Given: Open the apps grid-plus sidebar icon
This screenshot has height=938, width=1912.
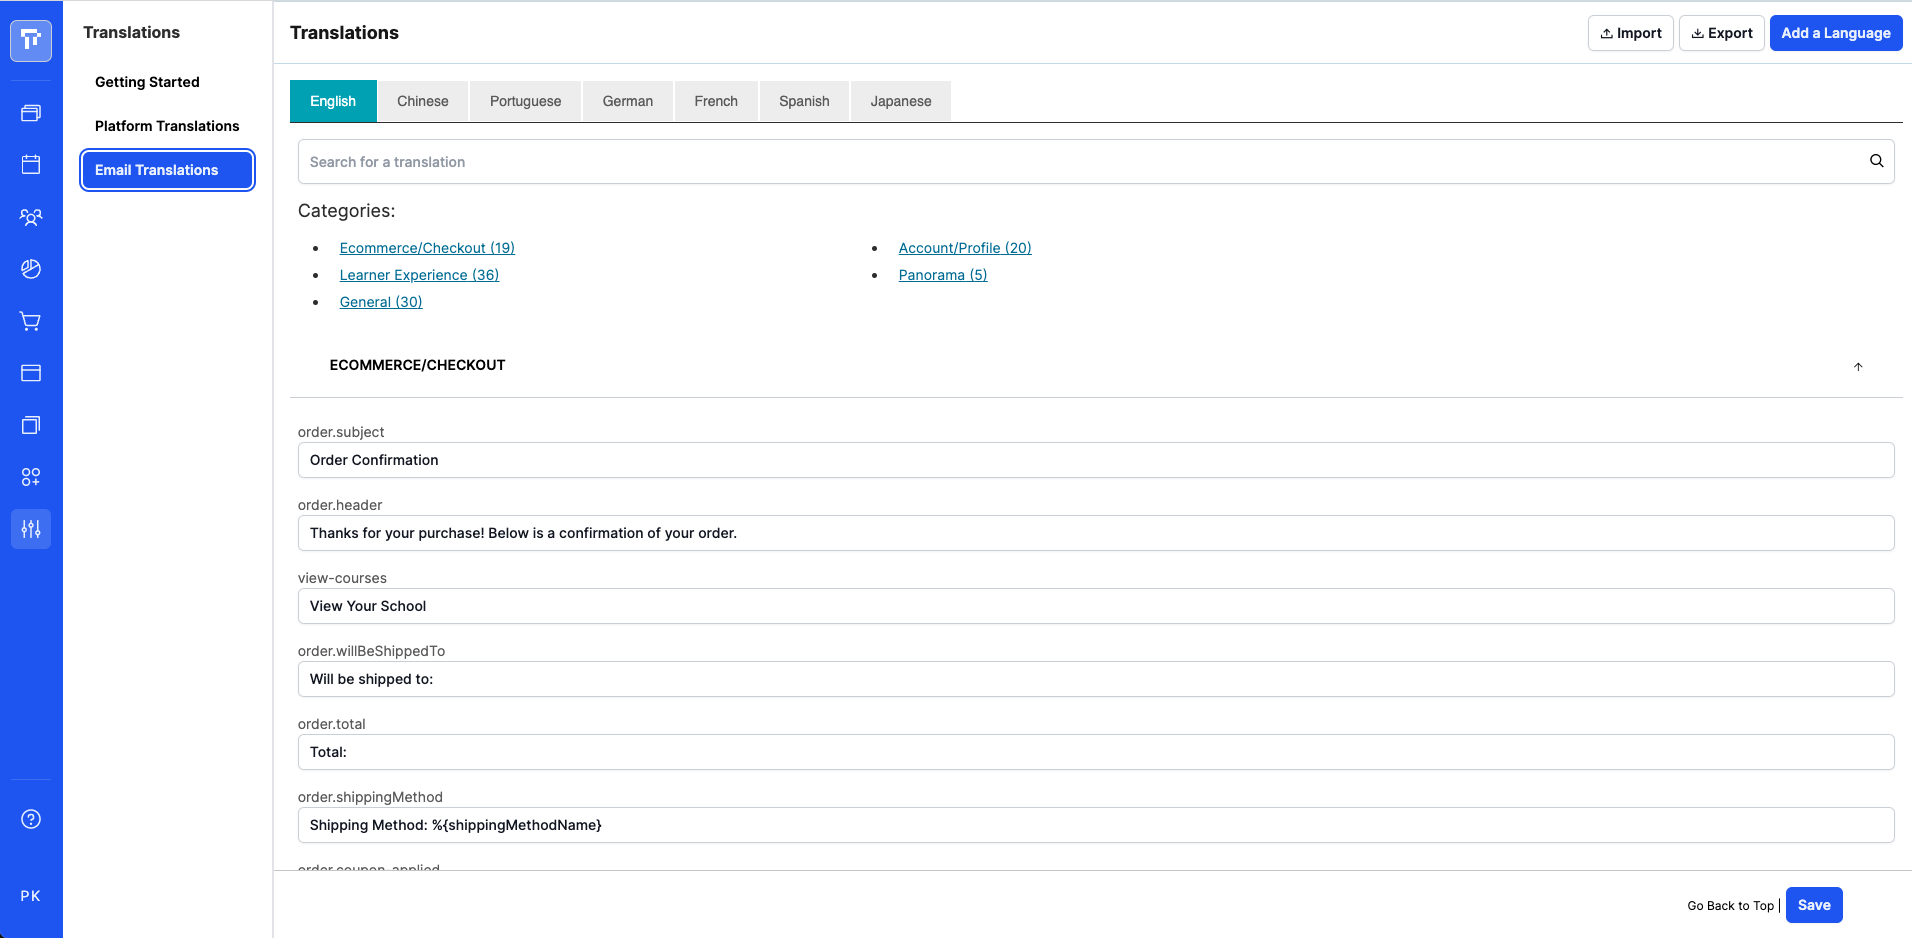Looking at the screenshot, I should tap(31, 477).
